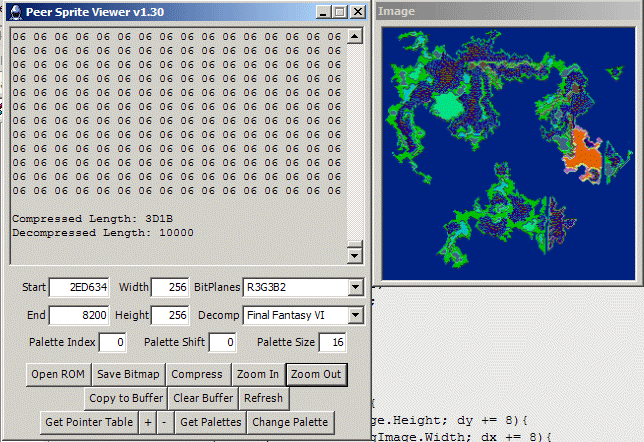644x442 pixels.
Task: Click the Peer Sprite Viewer title bar icon
Action: (x=16, y=12)
